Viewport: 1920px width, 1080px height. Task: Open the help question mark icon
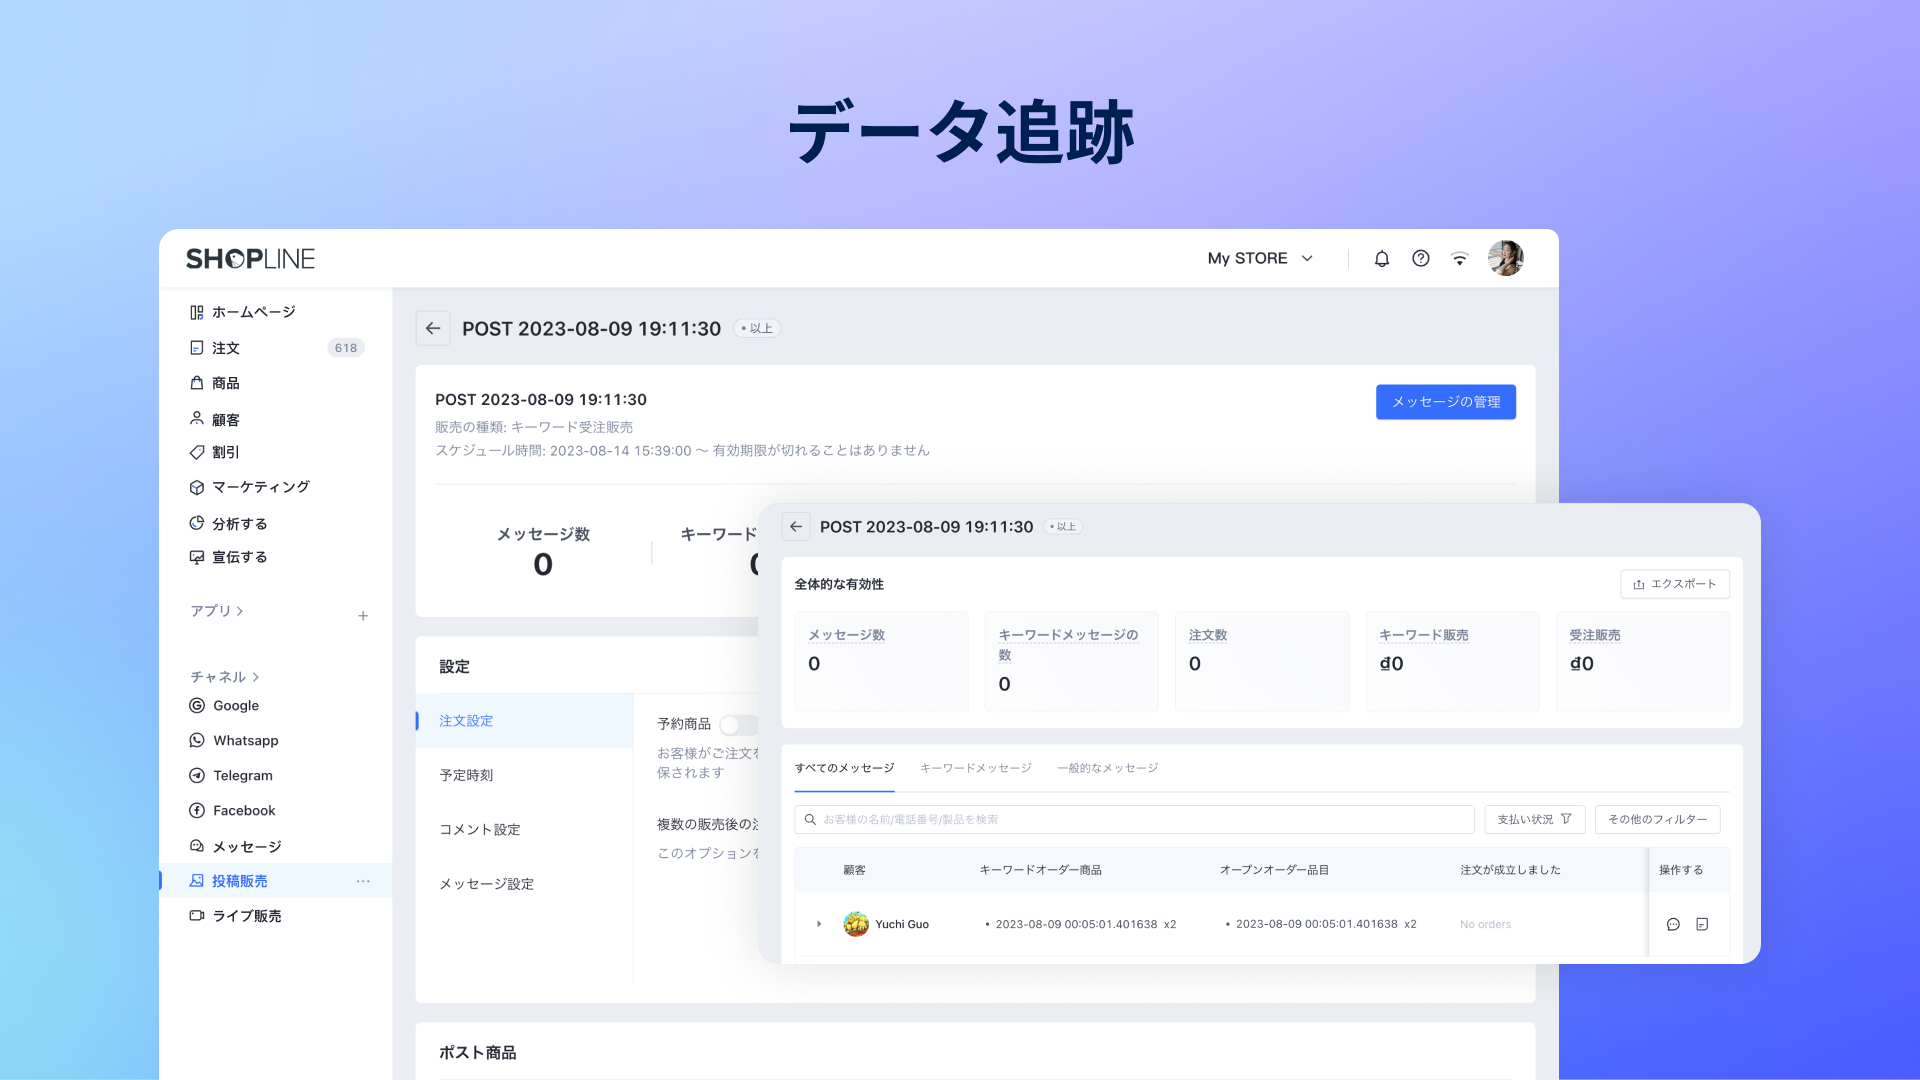(1420, 259)
